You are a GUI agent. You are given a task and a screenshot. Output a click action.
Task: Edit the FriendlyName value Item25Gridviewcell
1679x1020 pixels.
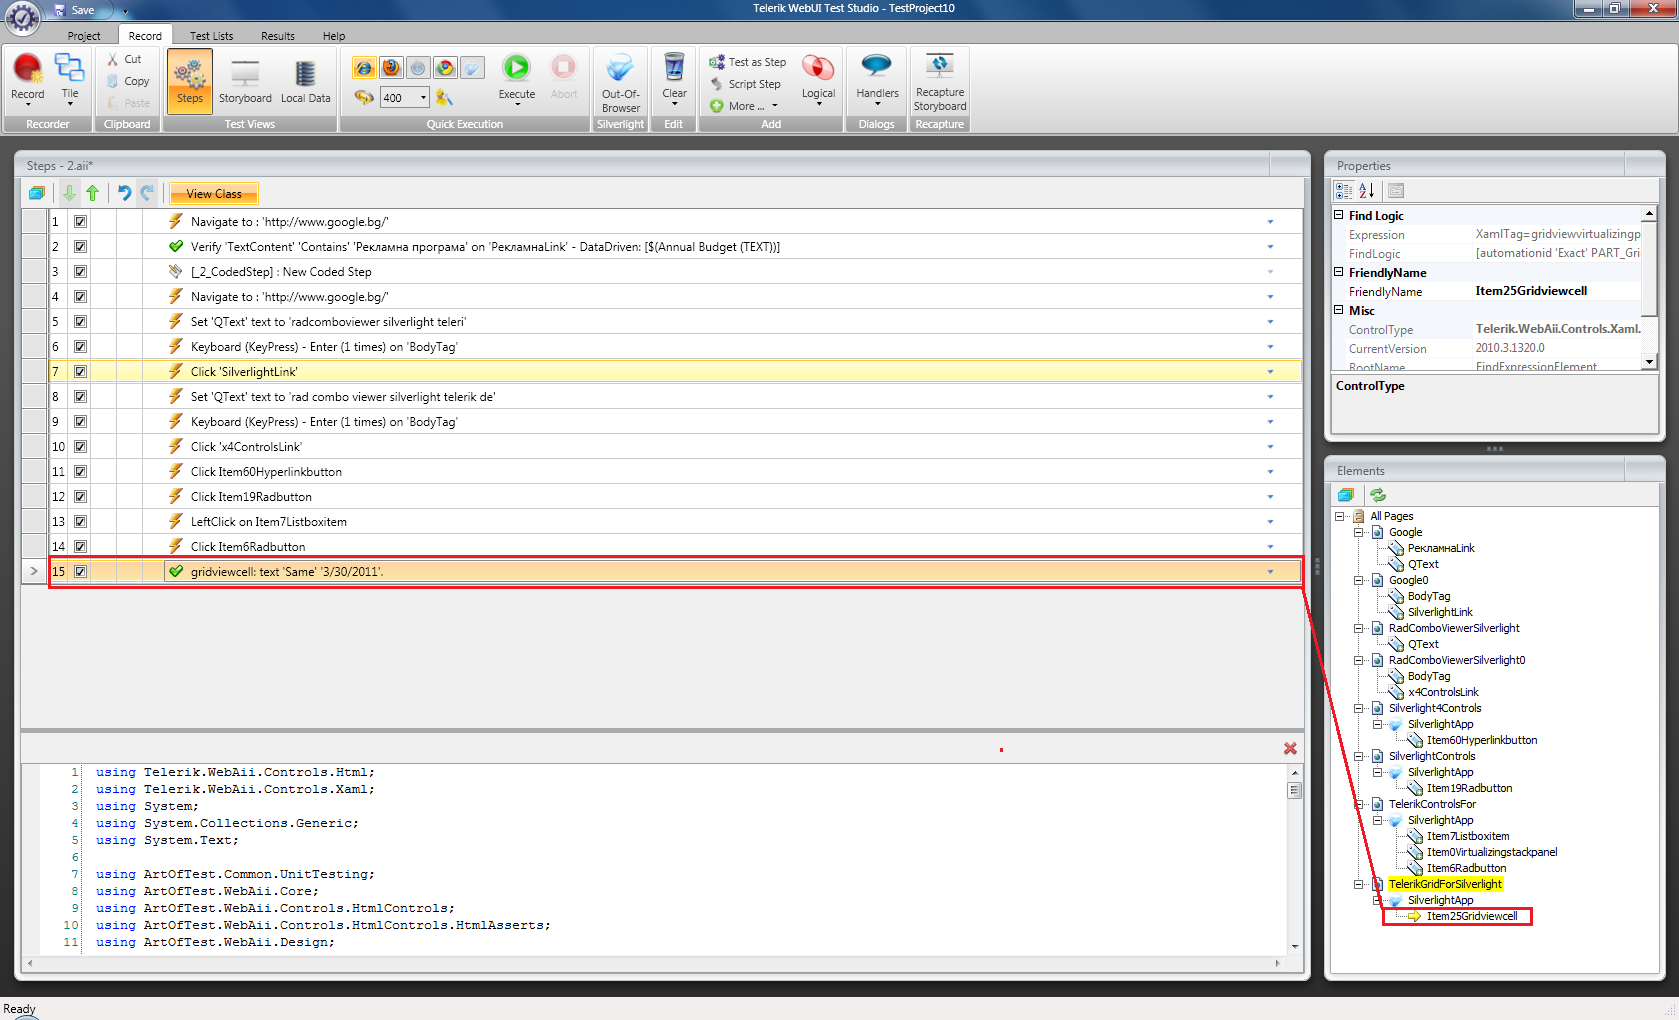tap(1556, 291)
